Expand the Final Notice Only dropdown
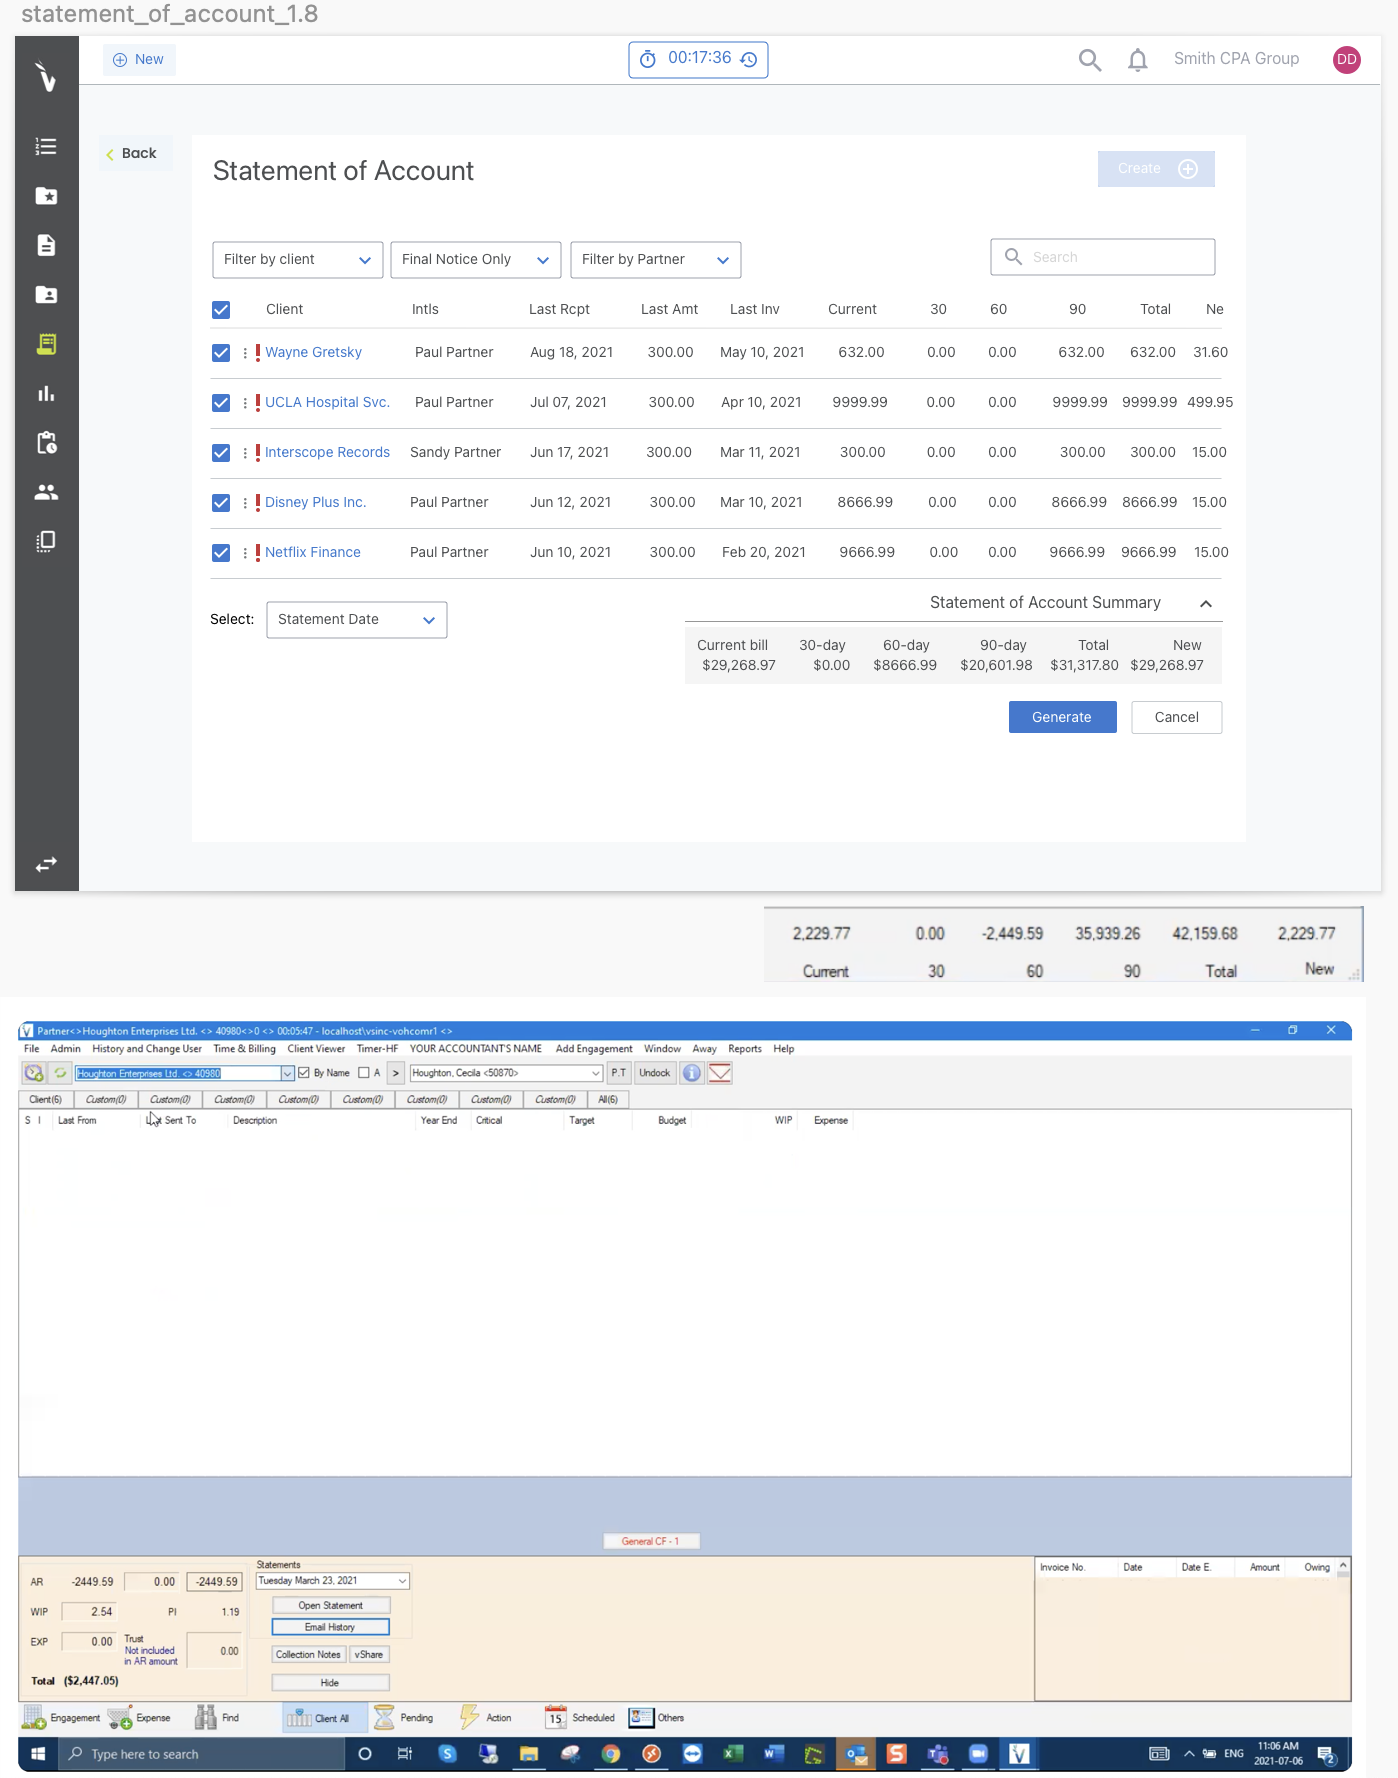This screenshot has height=1778, width=1398. 475,260
